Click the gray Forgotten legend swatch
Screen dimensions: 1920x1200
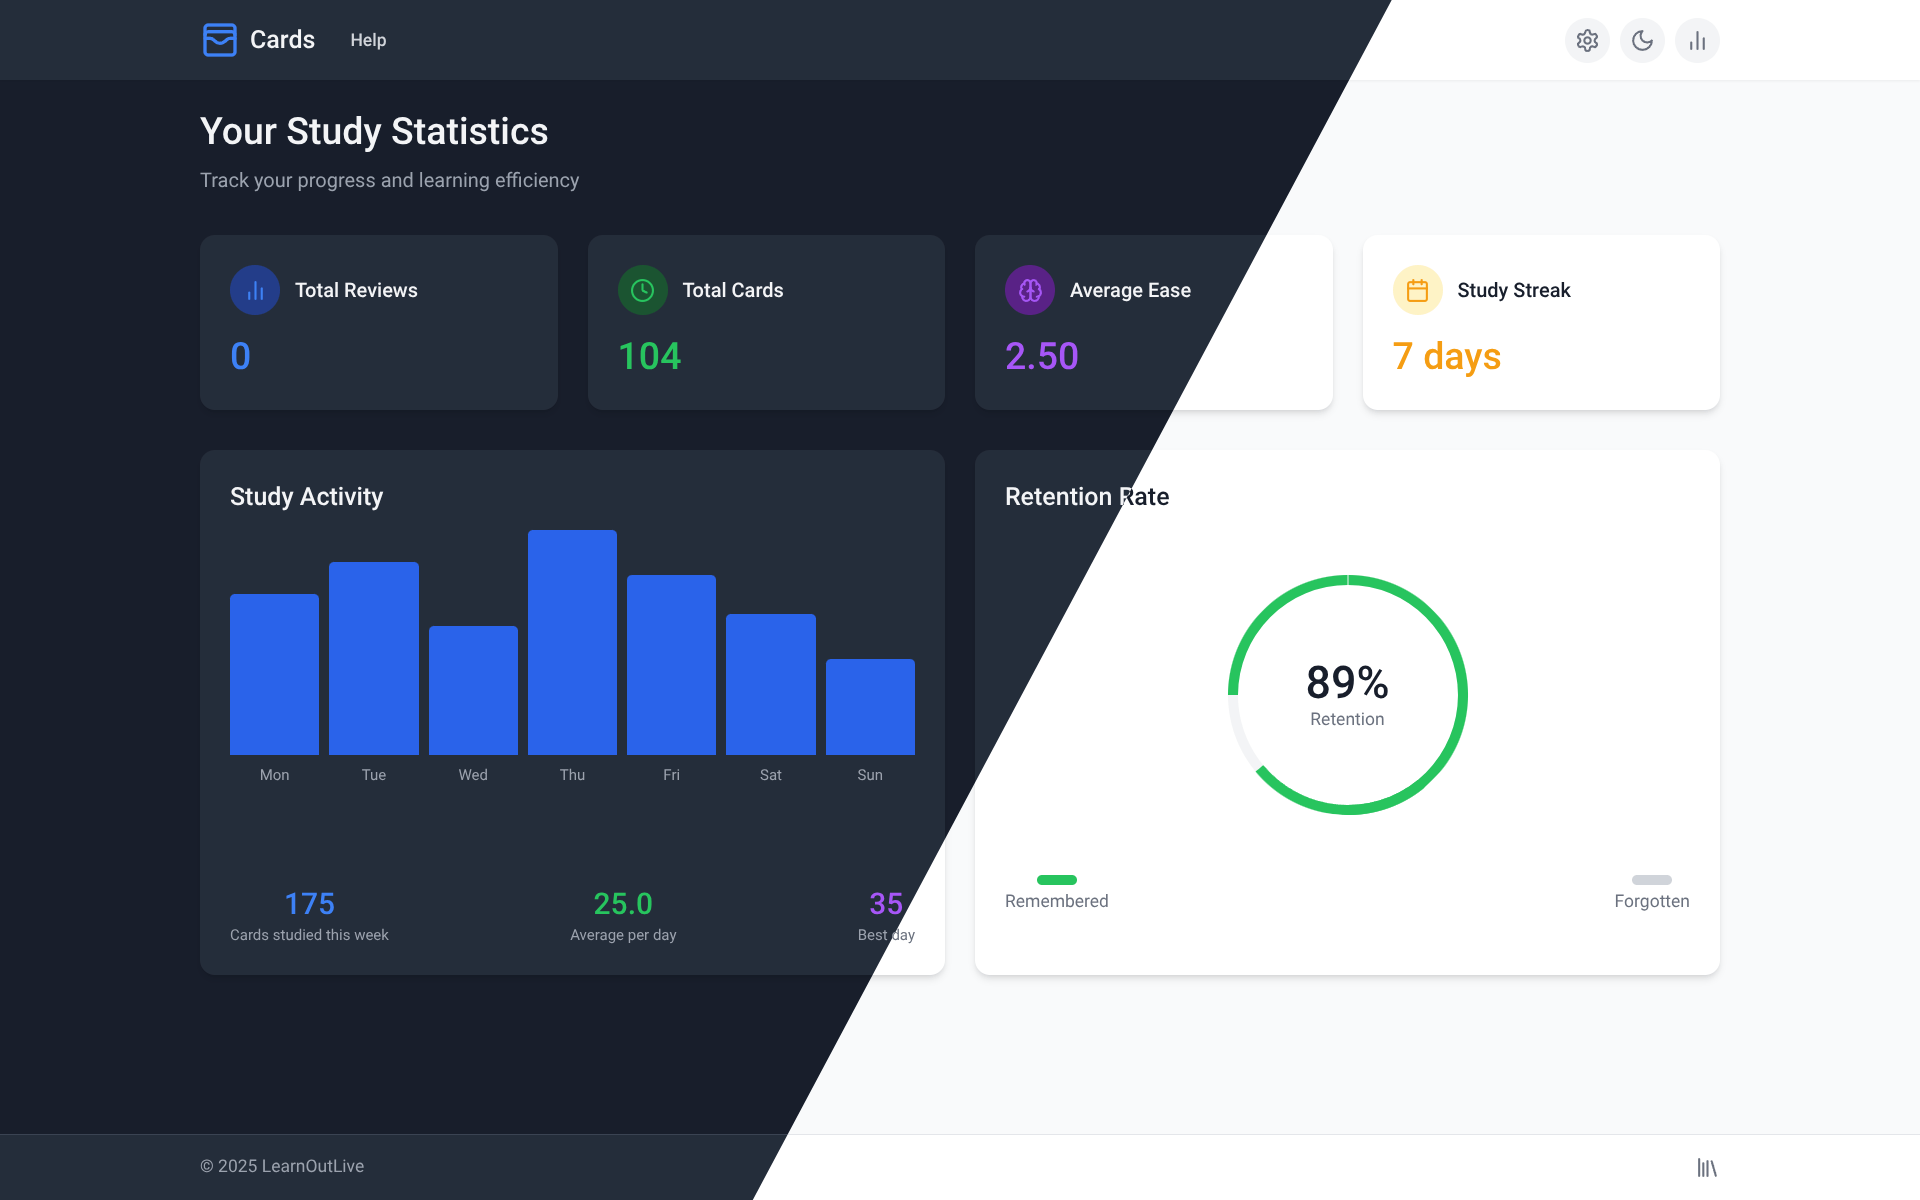pos(1651,880)
